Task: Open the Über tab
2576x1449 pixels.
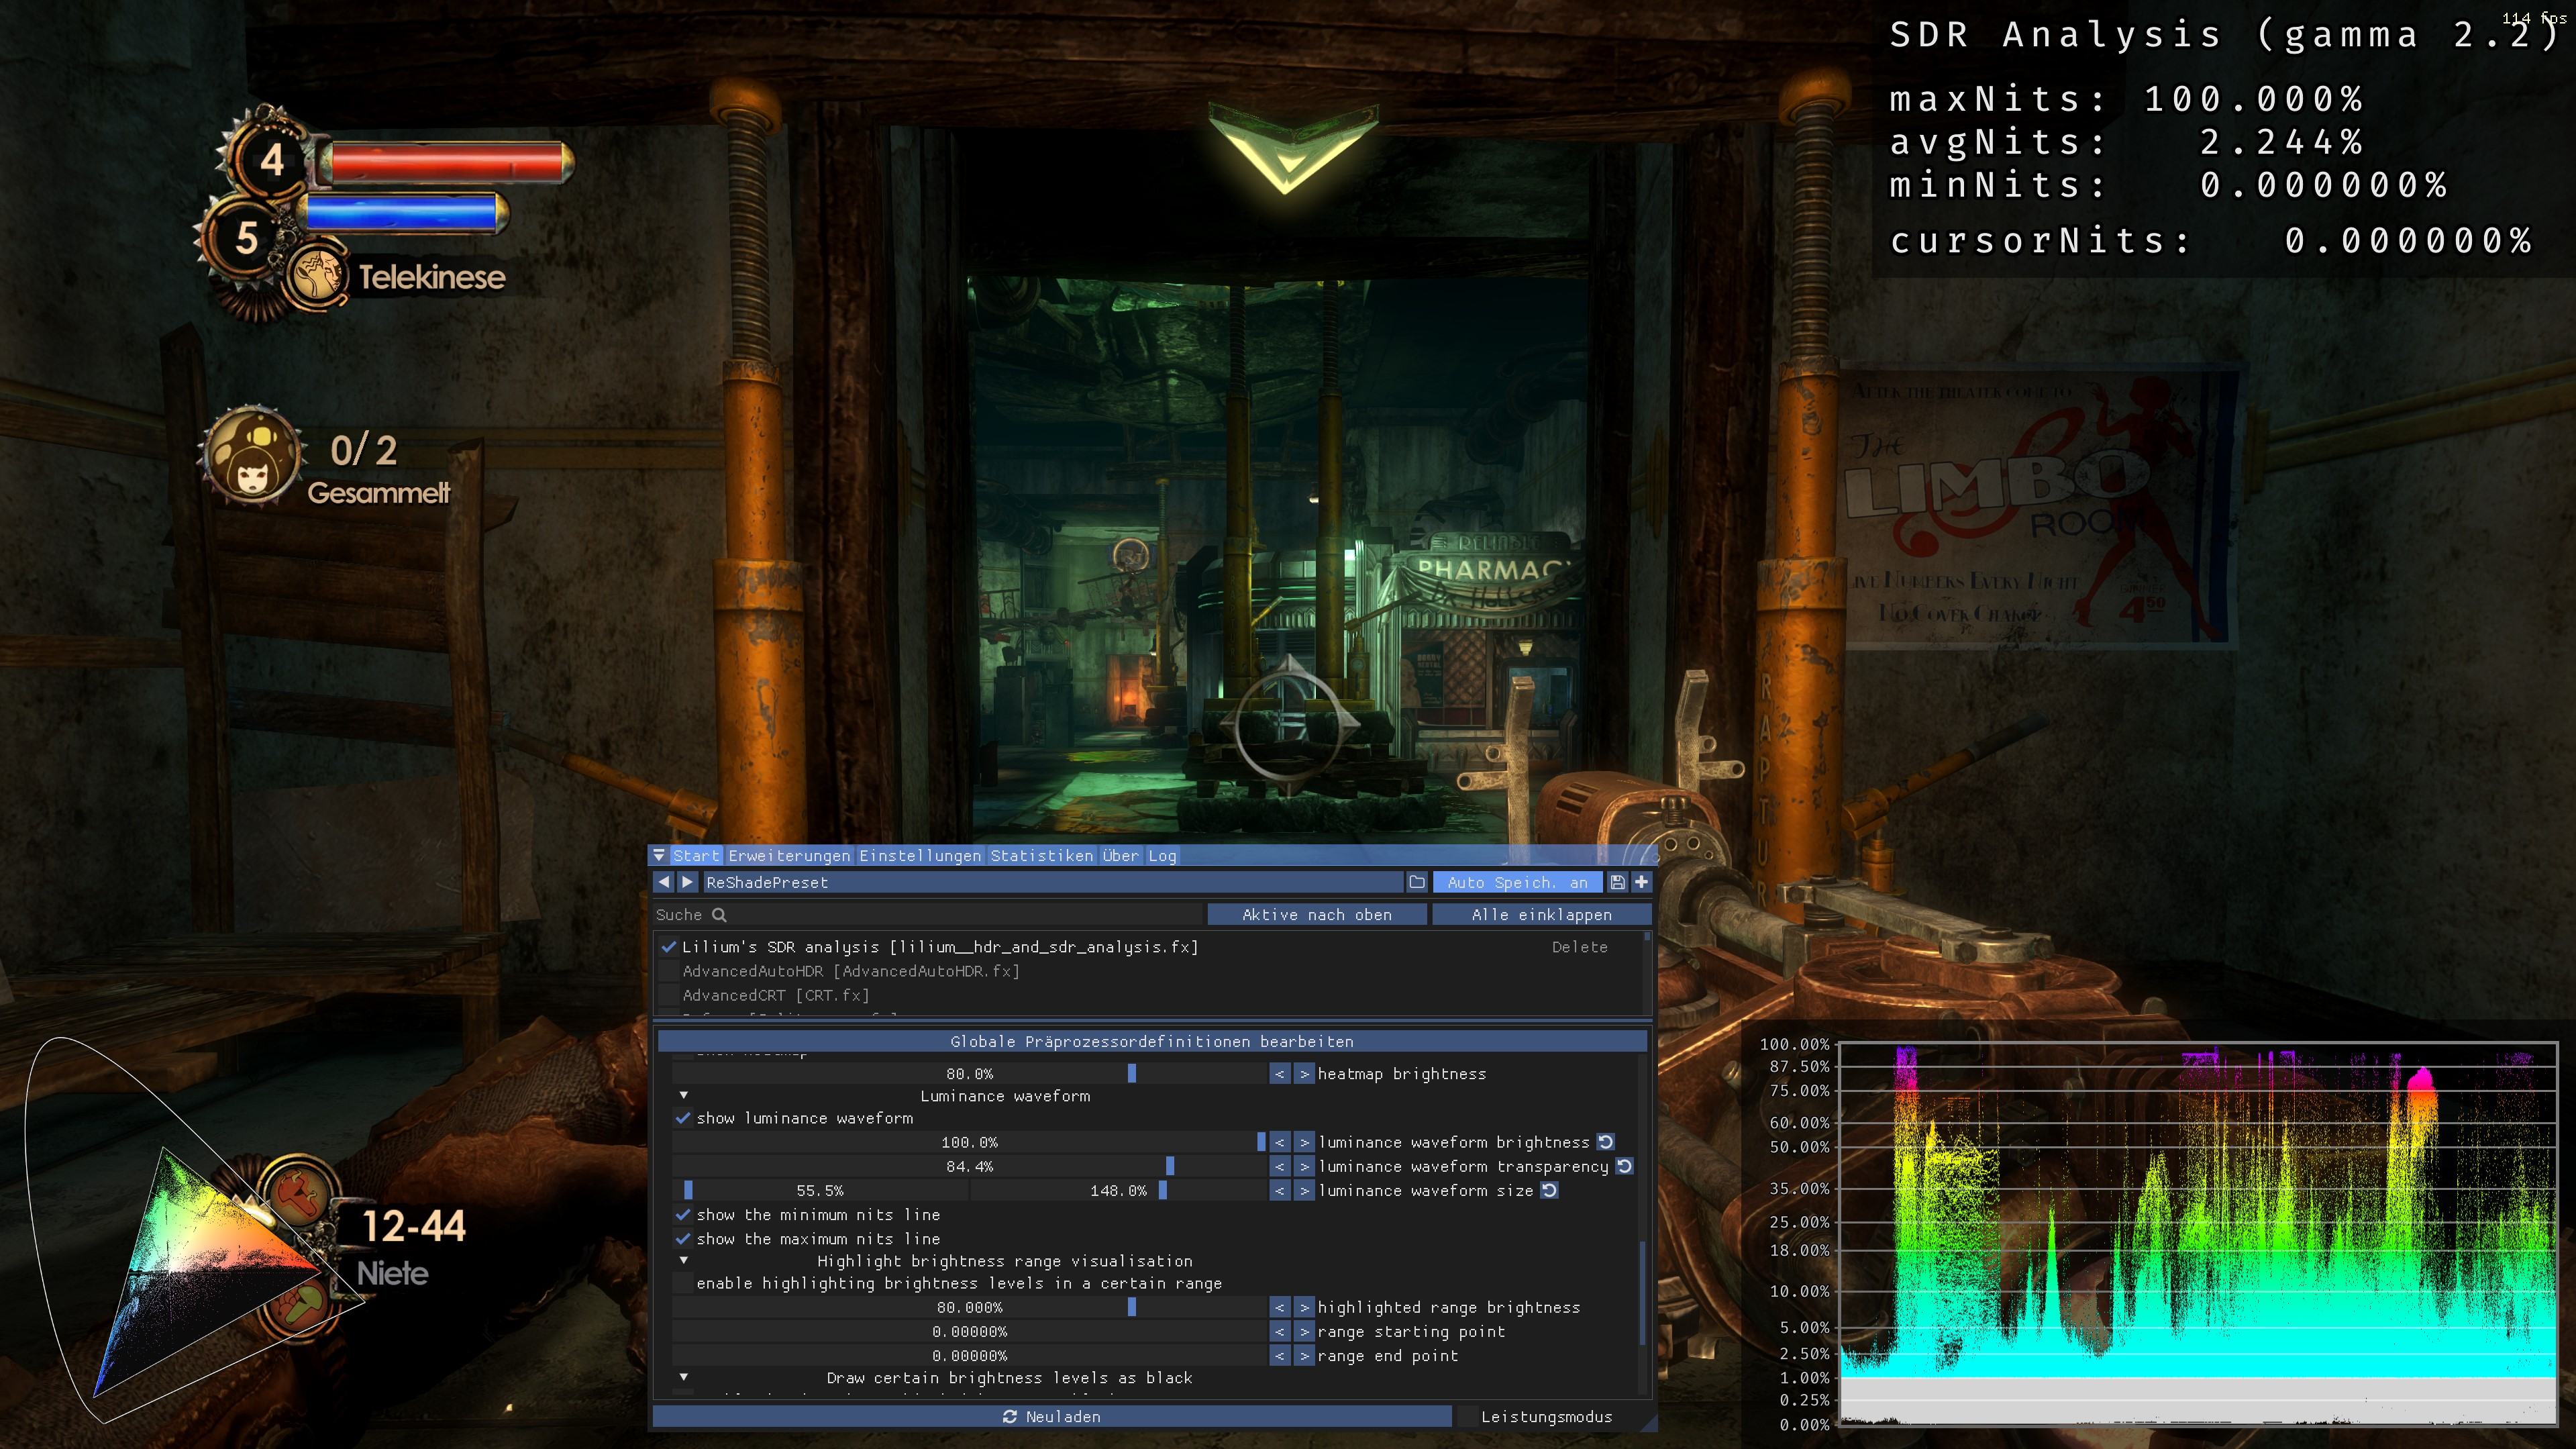Action: (x=1120, y=856)
